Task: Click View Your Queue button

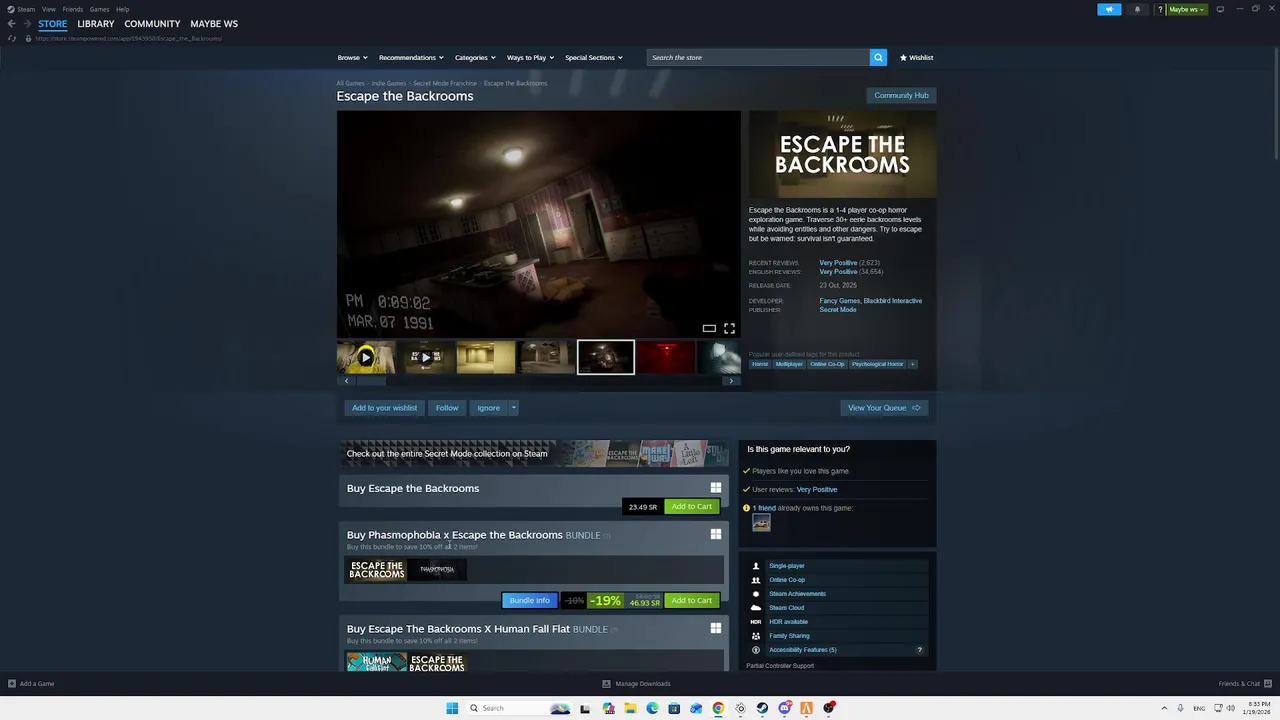Action: pyautogui.click(x=884, y=408)
